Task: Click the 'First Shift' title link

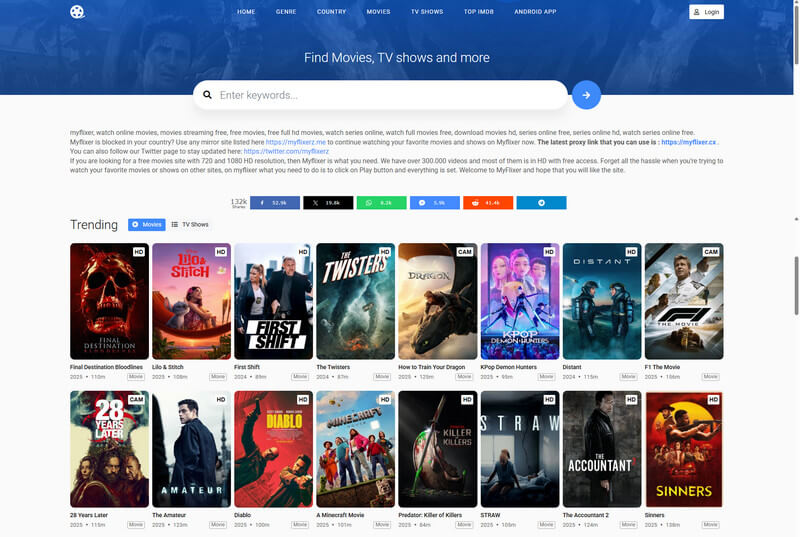Action: (x=247, y=367)
